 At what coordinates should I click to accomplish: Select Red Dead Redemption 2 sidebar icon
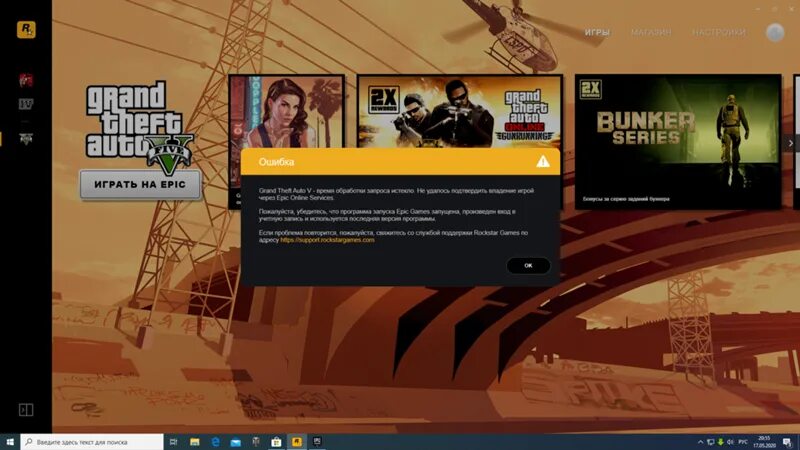tap(26, 80)
